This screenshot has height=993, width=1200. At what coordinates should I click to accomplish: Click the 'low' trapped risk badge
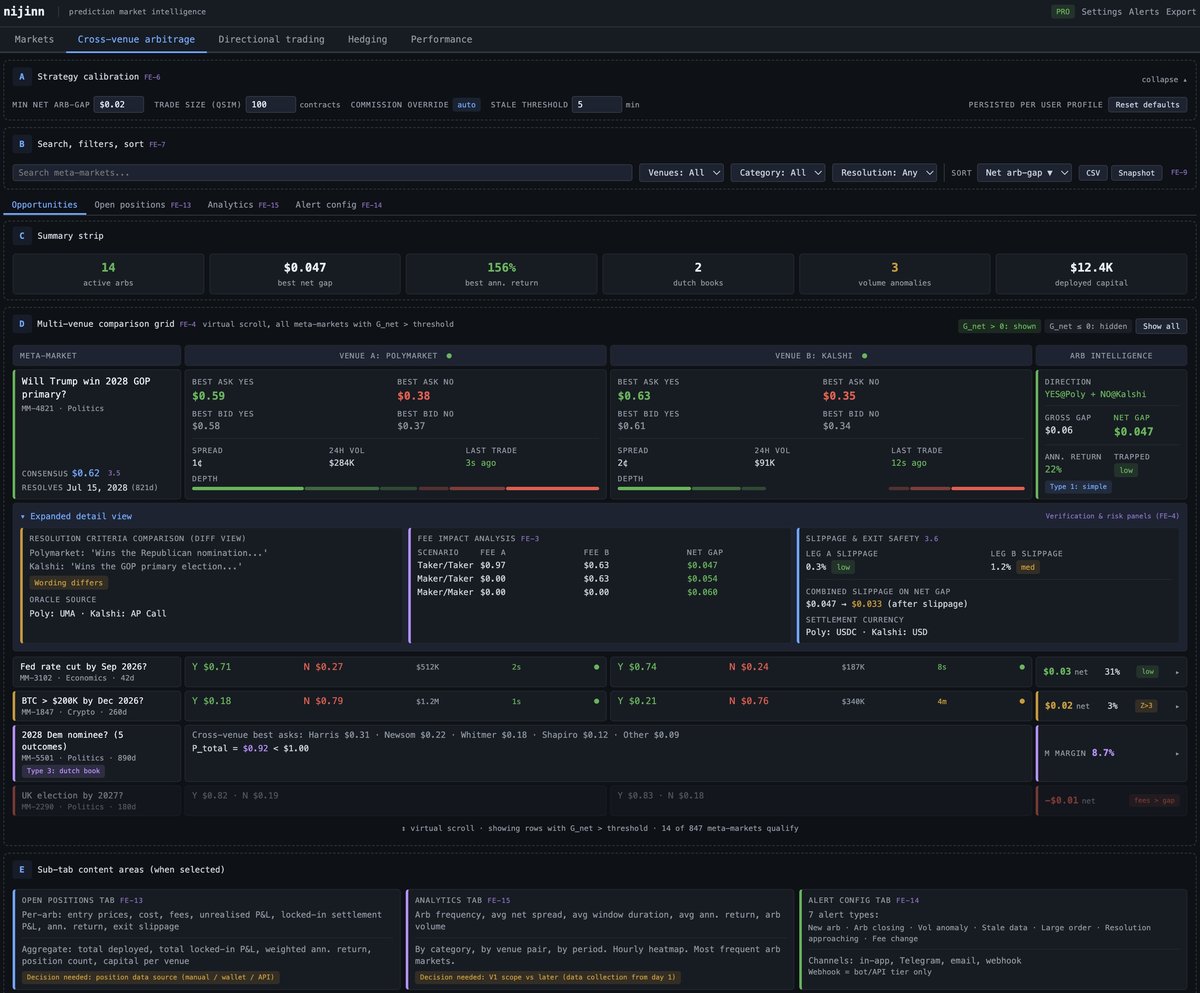click(1125, 470)
